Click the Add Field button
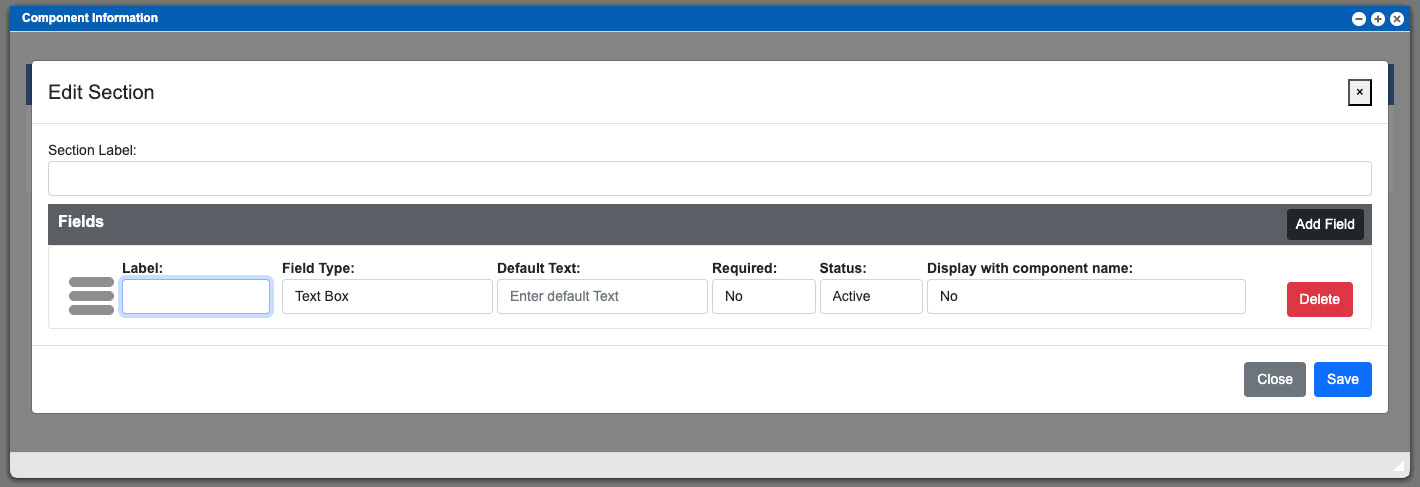Screen dimensions: 1420x487 tap(1325, 224)
